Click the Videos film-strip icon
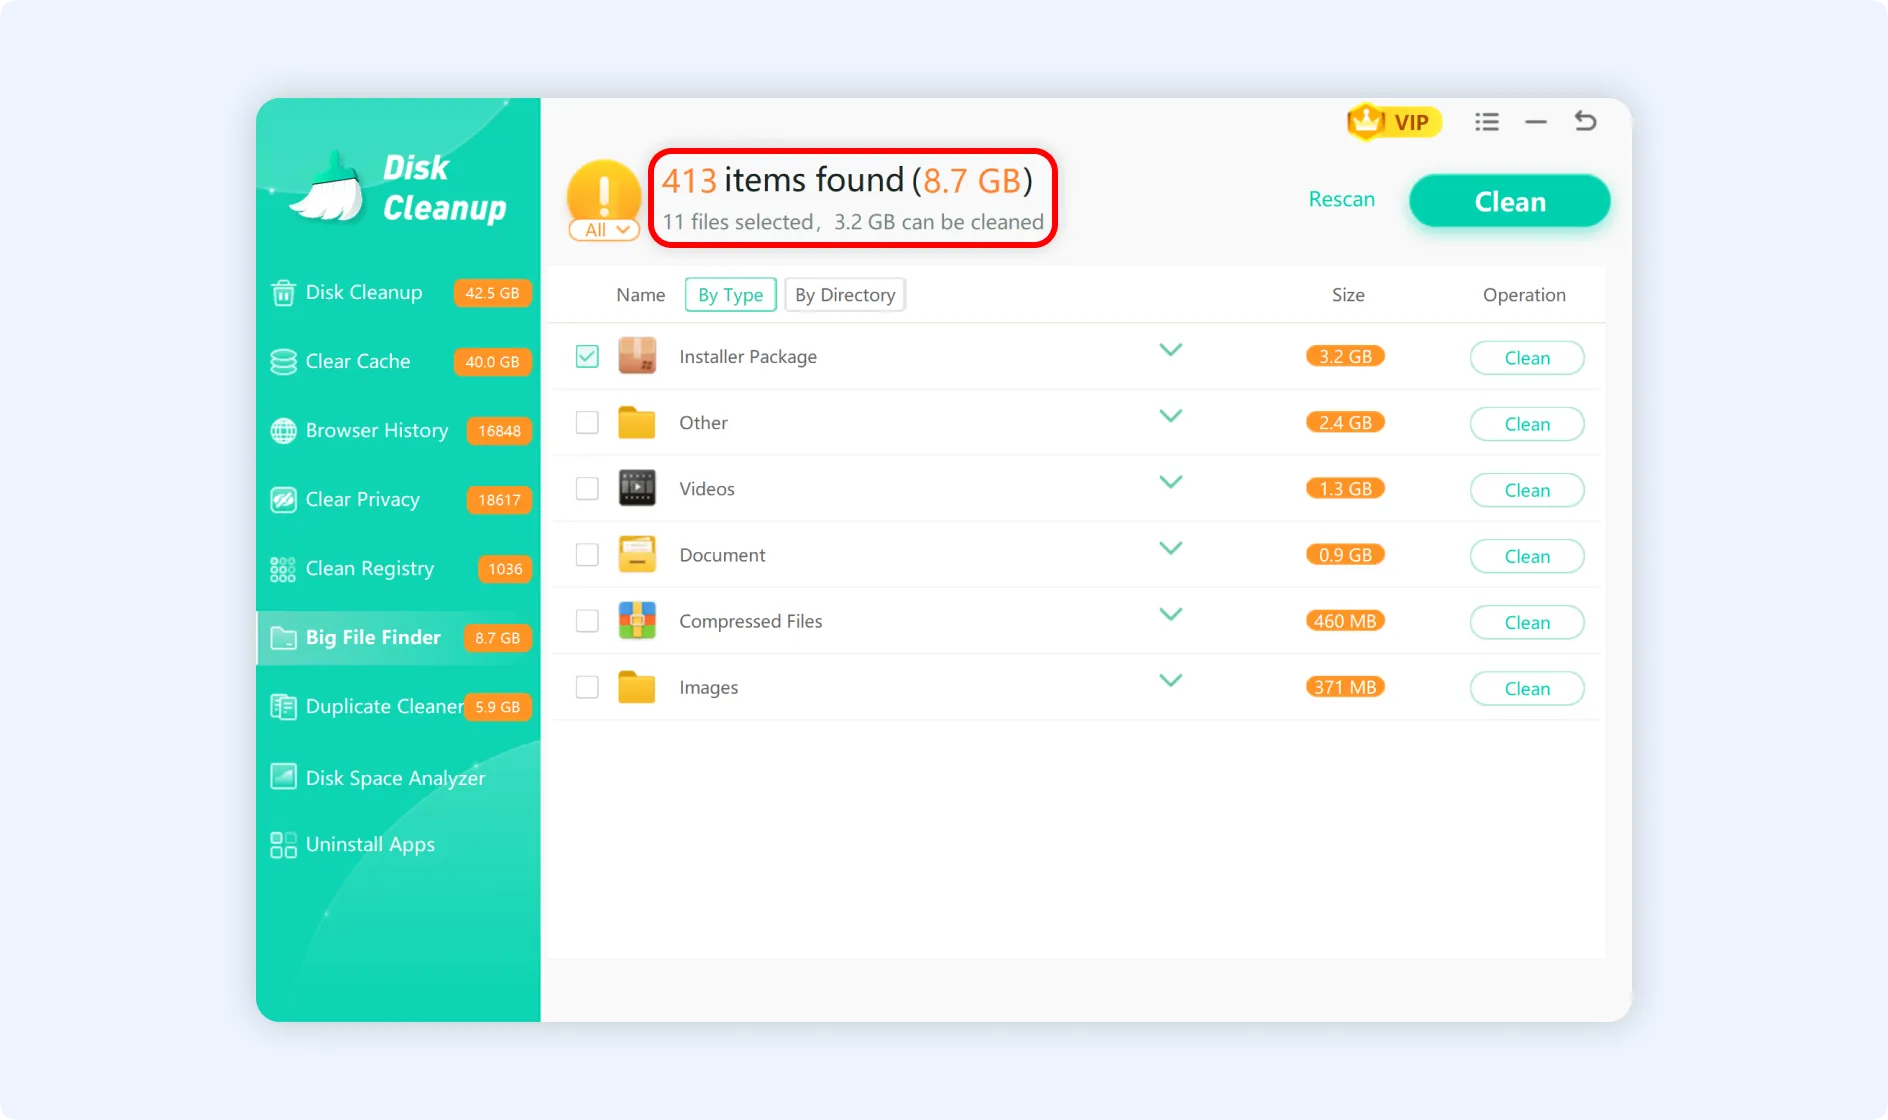 [x=637, y=488]
